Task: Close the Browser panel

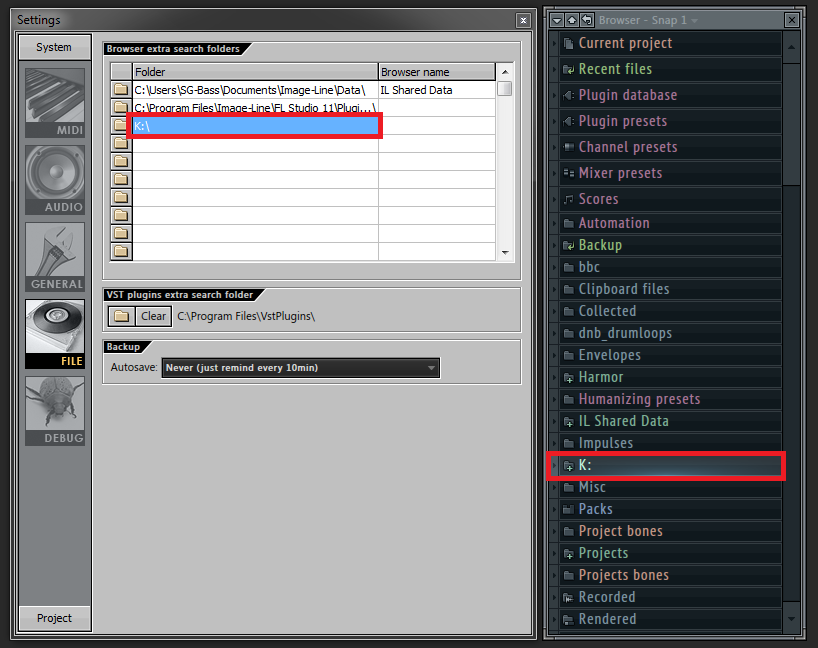Action: coord(792,20)
